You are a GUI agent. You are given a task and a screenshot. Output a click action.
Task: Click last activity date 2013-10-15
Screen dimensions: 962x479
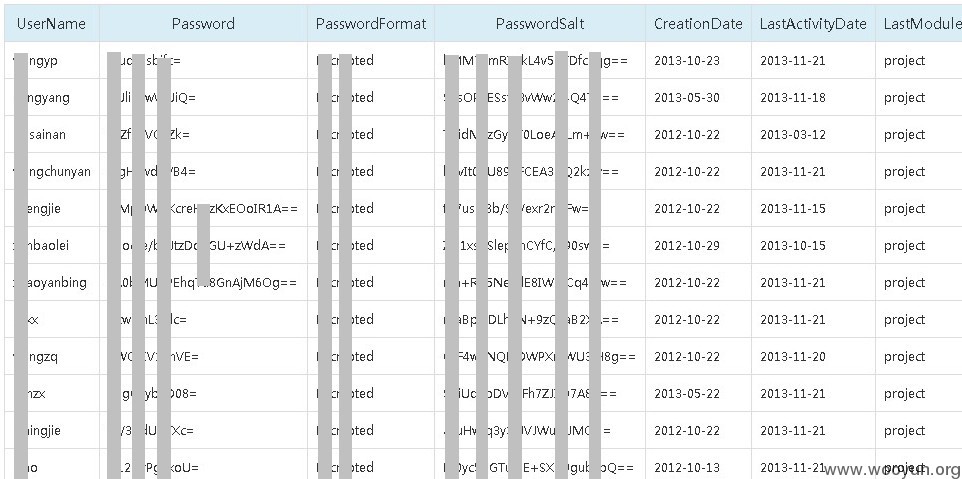tap(793, 245)
